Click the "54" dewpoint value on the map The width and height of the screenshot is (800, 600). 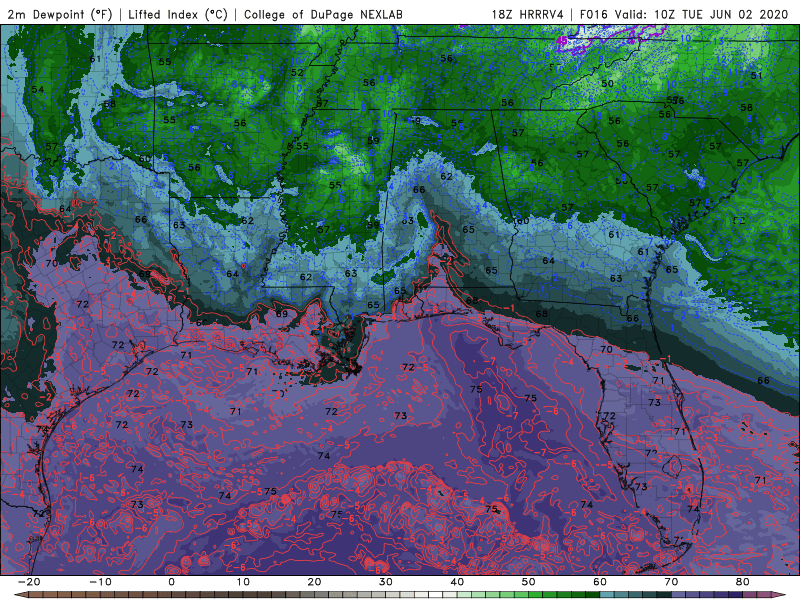tap(38, 90)
